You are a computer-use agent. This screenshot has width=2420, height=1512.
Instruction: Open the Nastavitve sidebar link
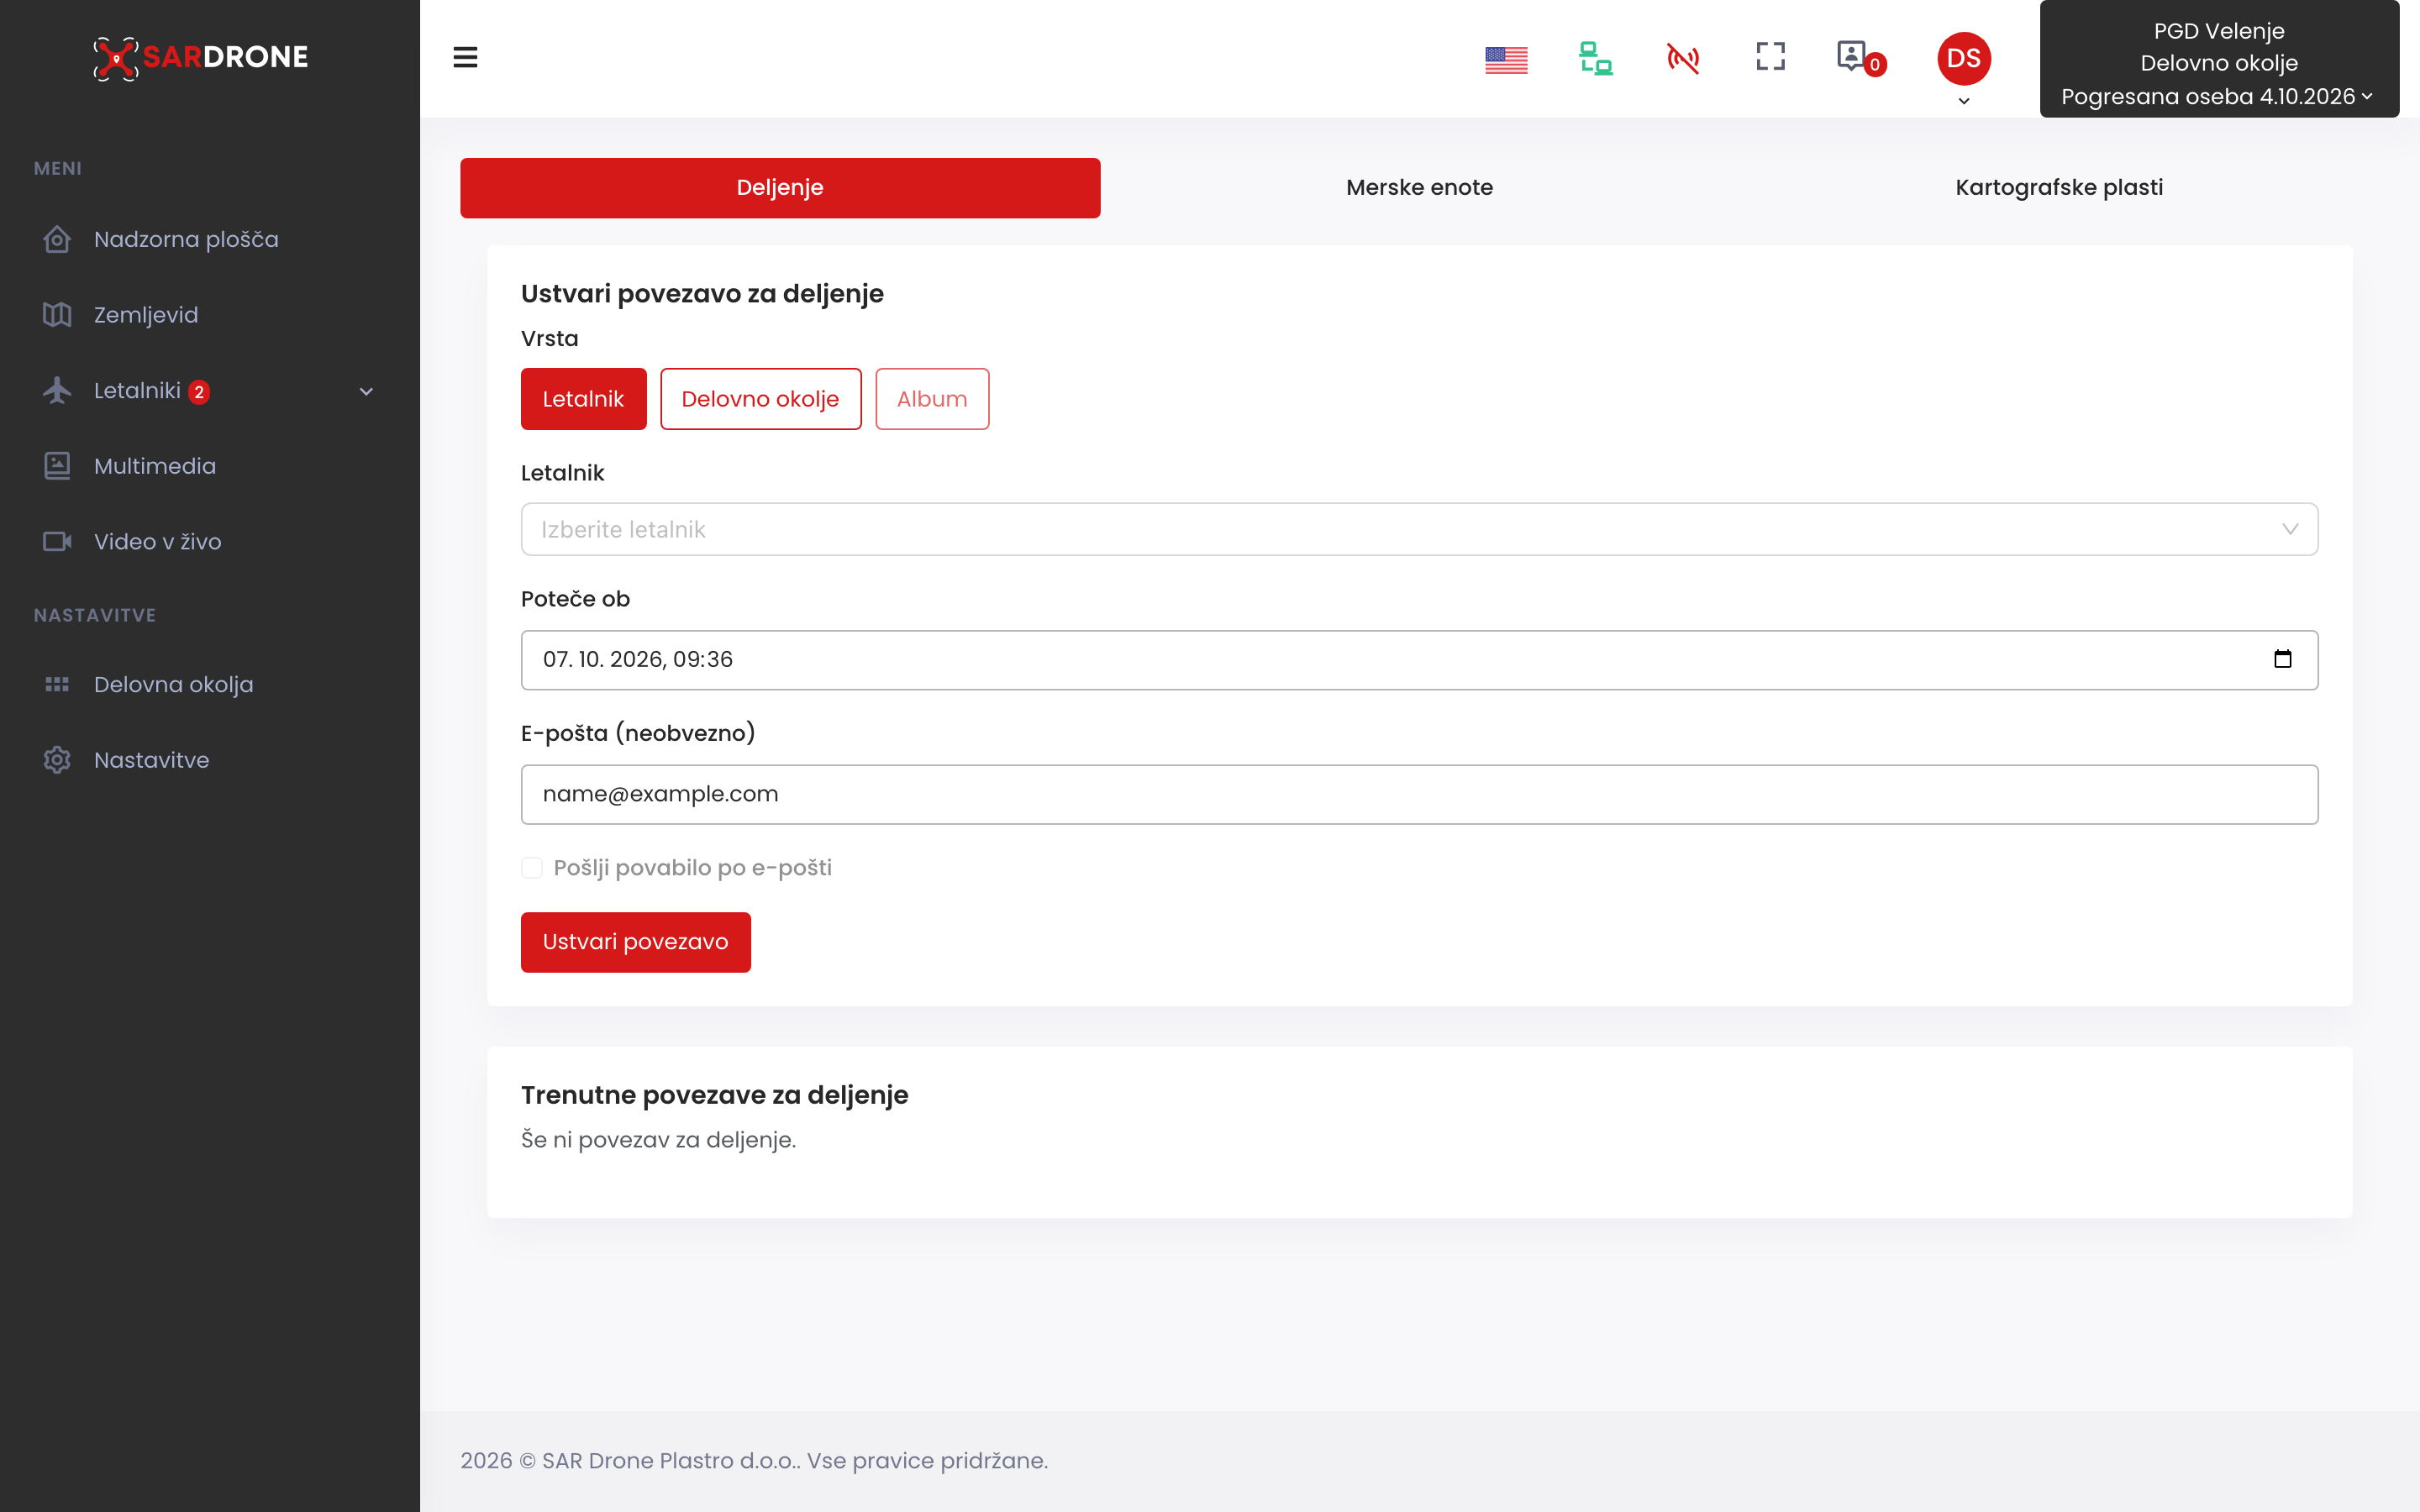[x=152, y=760]
